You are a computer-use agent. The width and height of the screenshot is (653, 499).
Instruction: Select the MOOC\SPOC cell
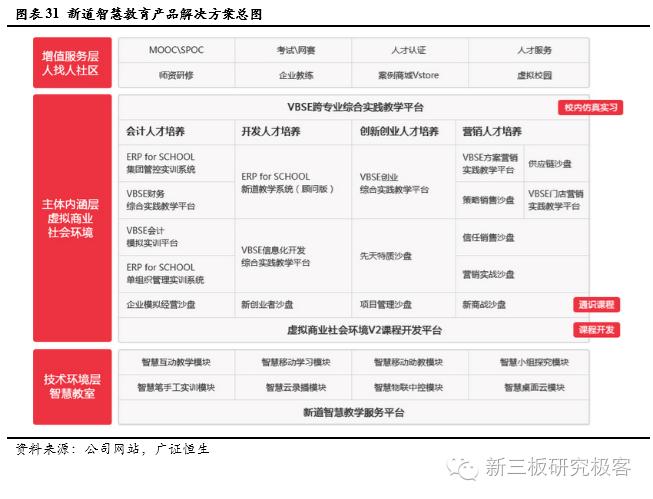pos(177,50)
